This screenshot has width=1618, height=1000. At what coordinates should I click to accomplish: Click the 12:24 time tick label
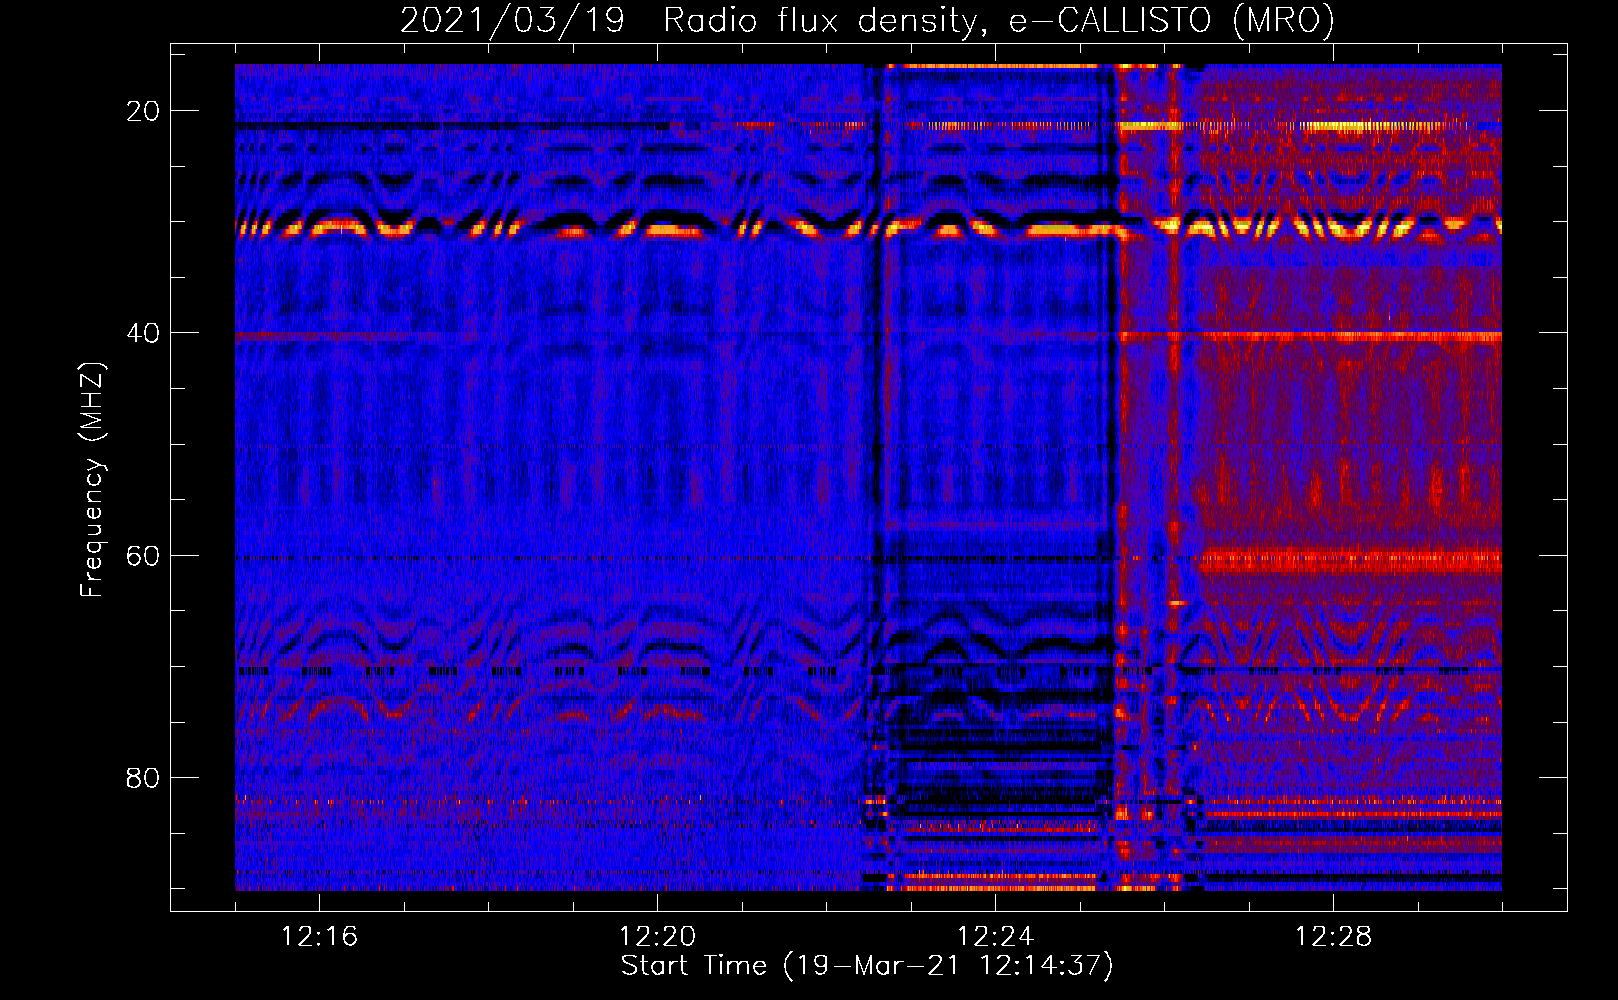pos(995,937)
